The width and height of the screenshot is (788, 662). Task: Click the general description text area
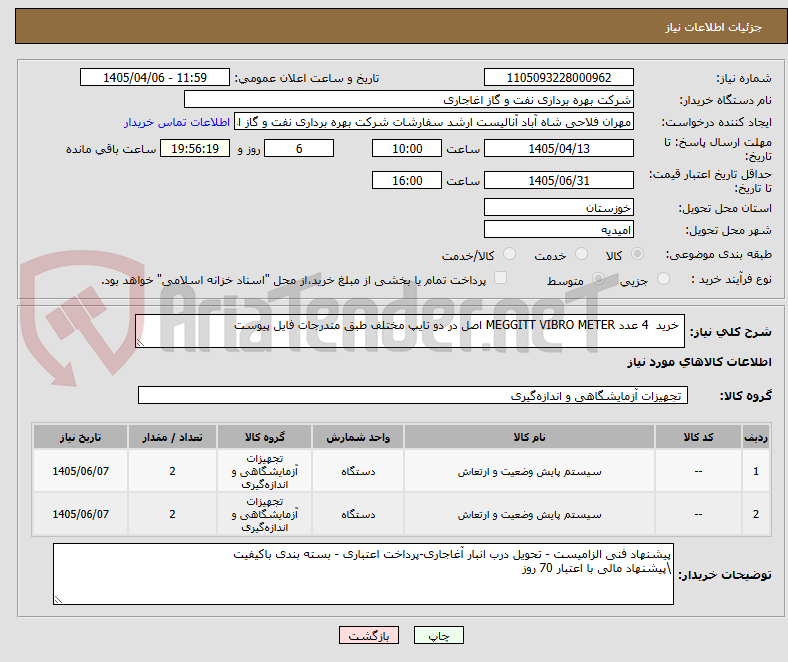point(410,331)
